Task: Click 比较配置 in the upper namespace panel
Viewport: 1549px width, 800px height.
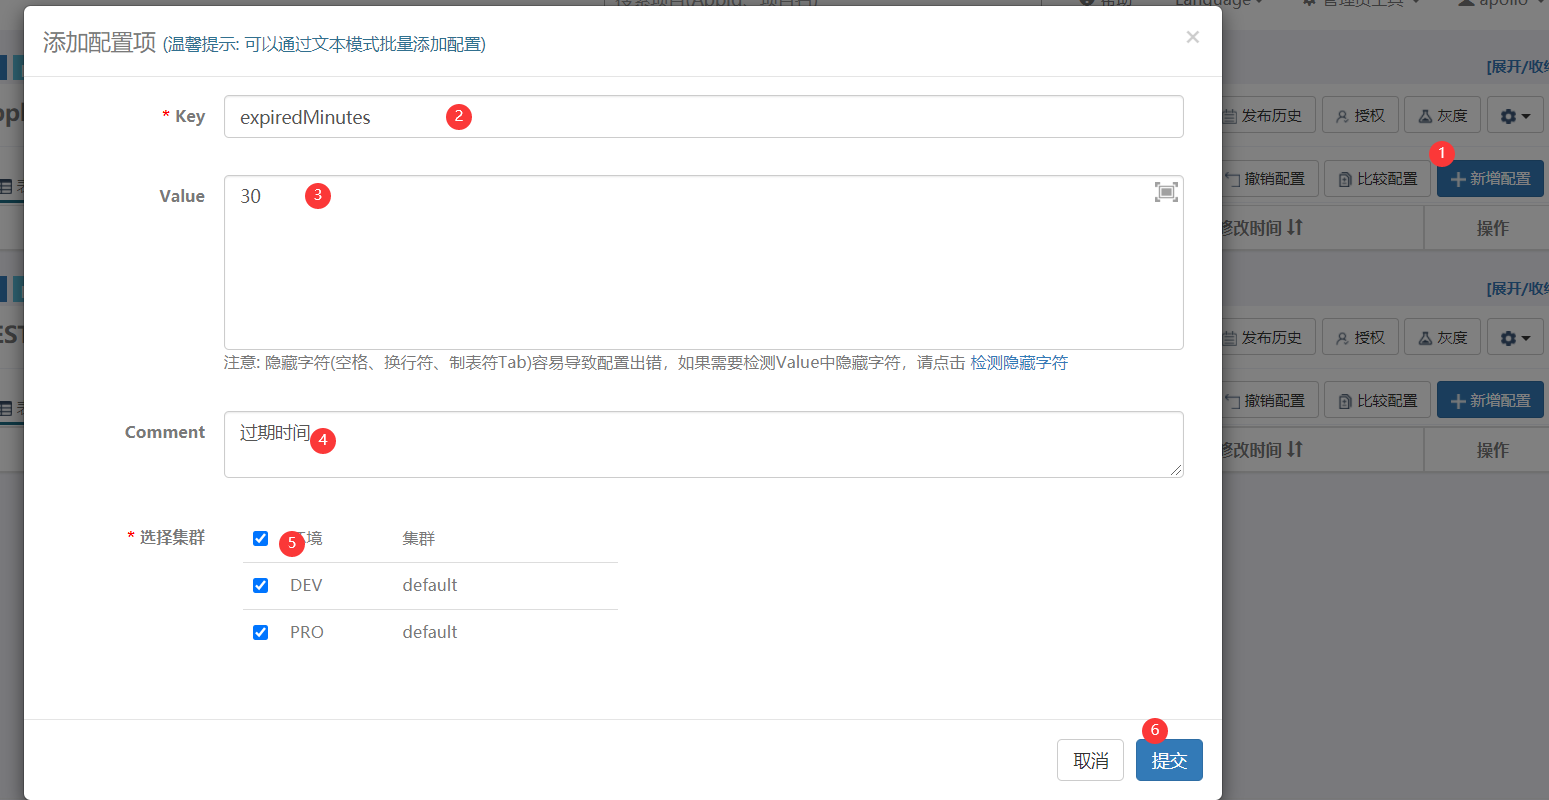Action: (x=1378, y=179)
